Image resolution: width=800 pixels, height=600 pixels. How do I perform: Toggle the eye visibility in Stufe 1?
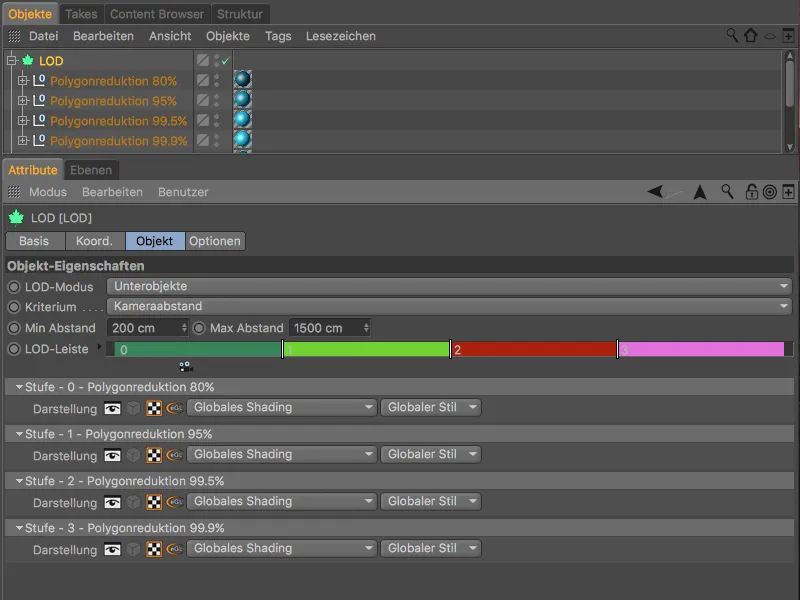click(112, 455)
